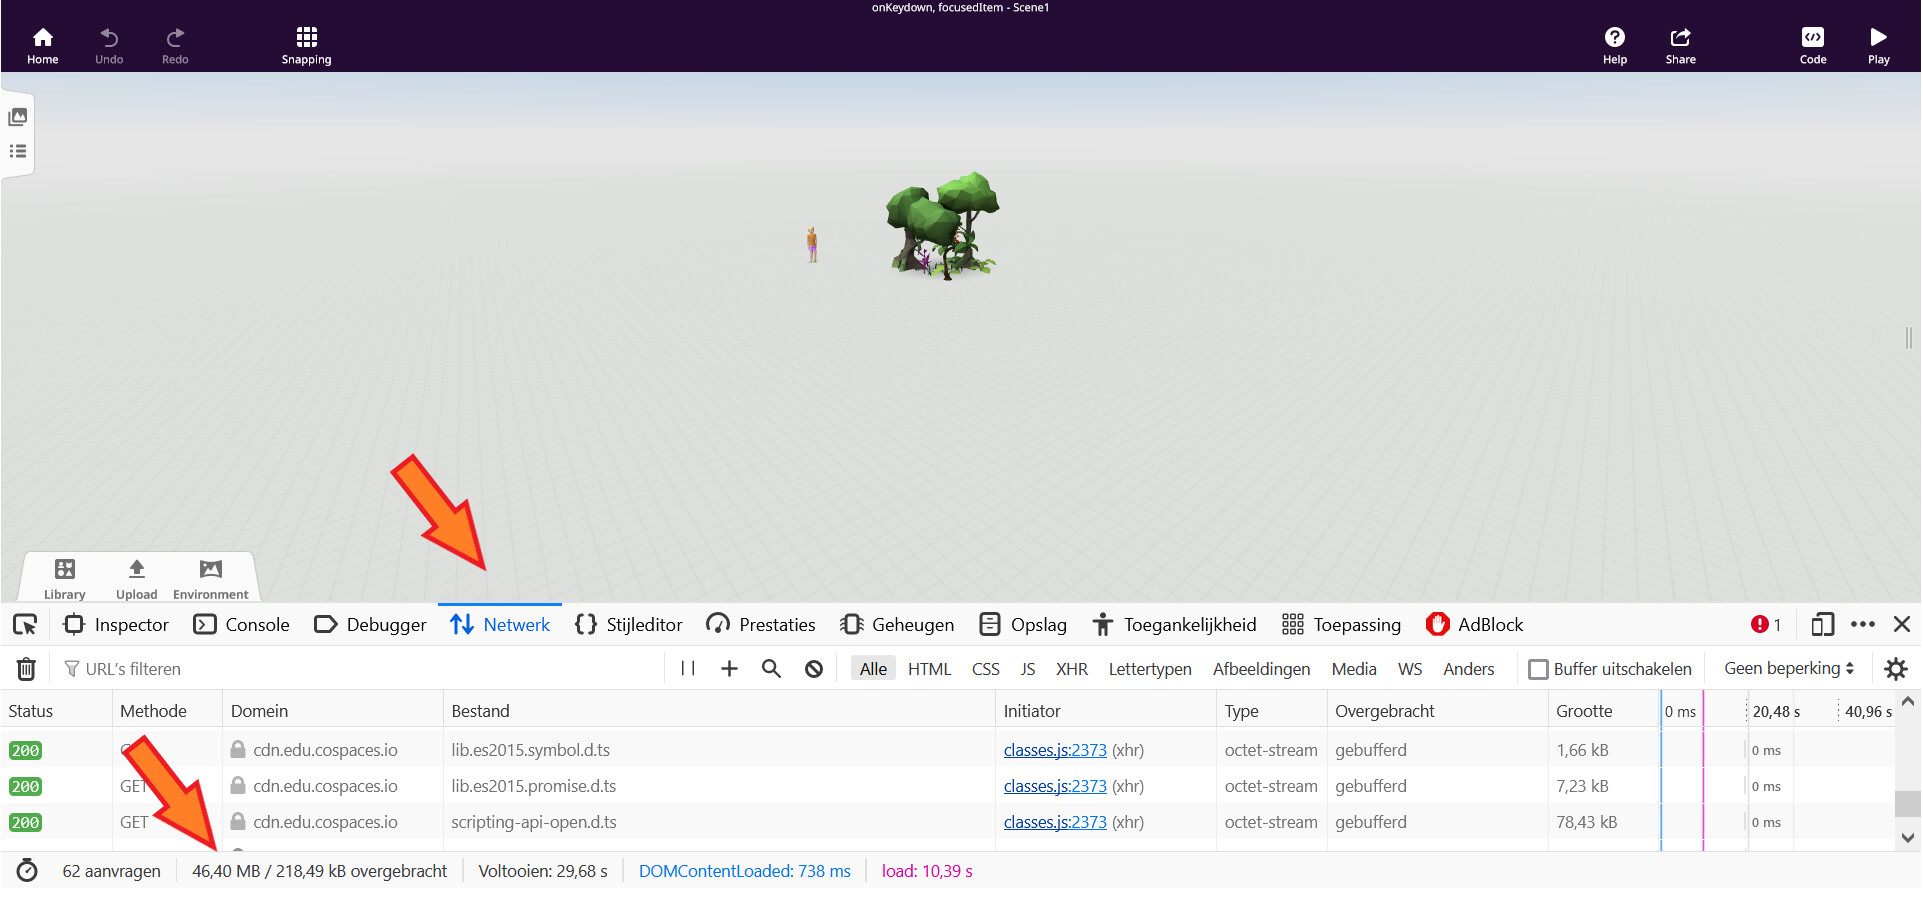Activate the element picker tool
Viewport: 1923px width, 904px height.
tap(25, 625)
